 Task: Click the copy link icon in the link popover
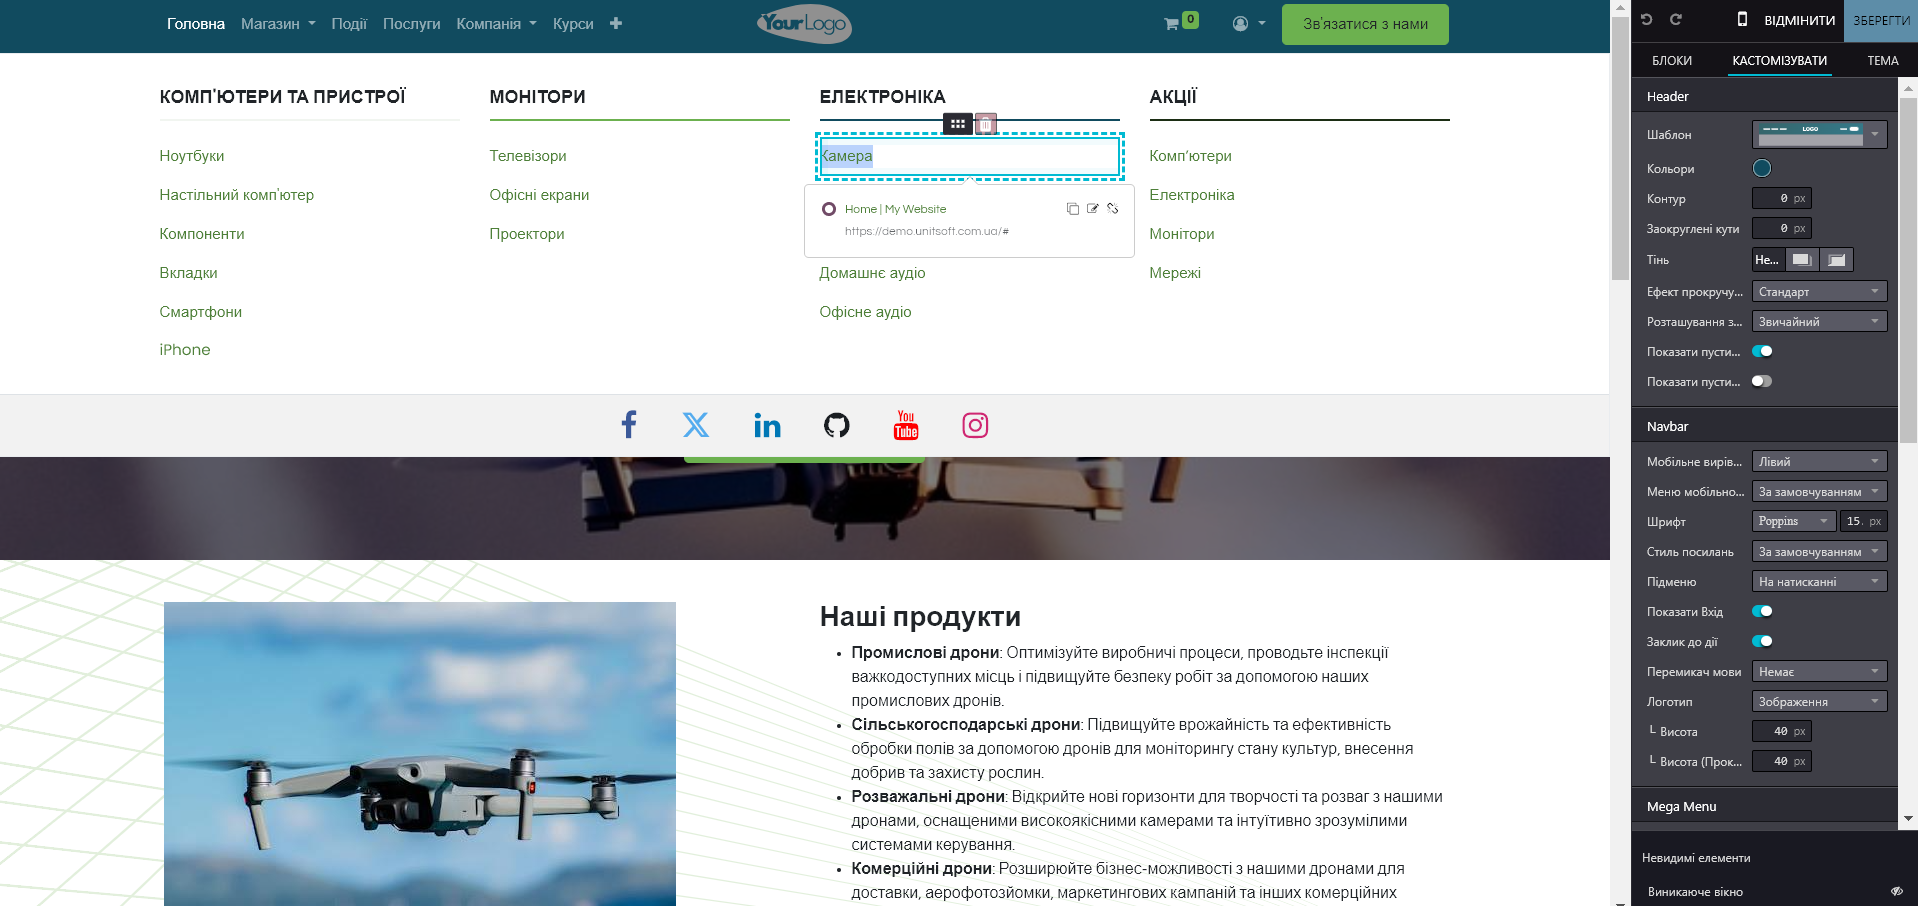click(x=1072, y=209)
